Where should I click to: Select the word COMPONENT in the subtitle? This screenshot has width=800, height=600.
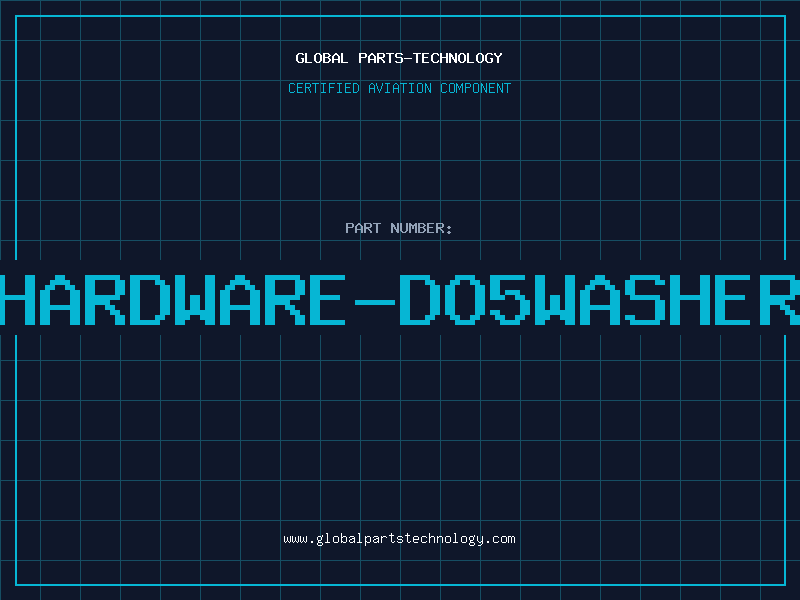474,88
